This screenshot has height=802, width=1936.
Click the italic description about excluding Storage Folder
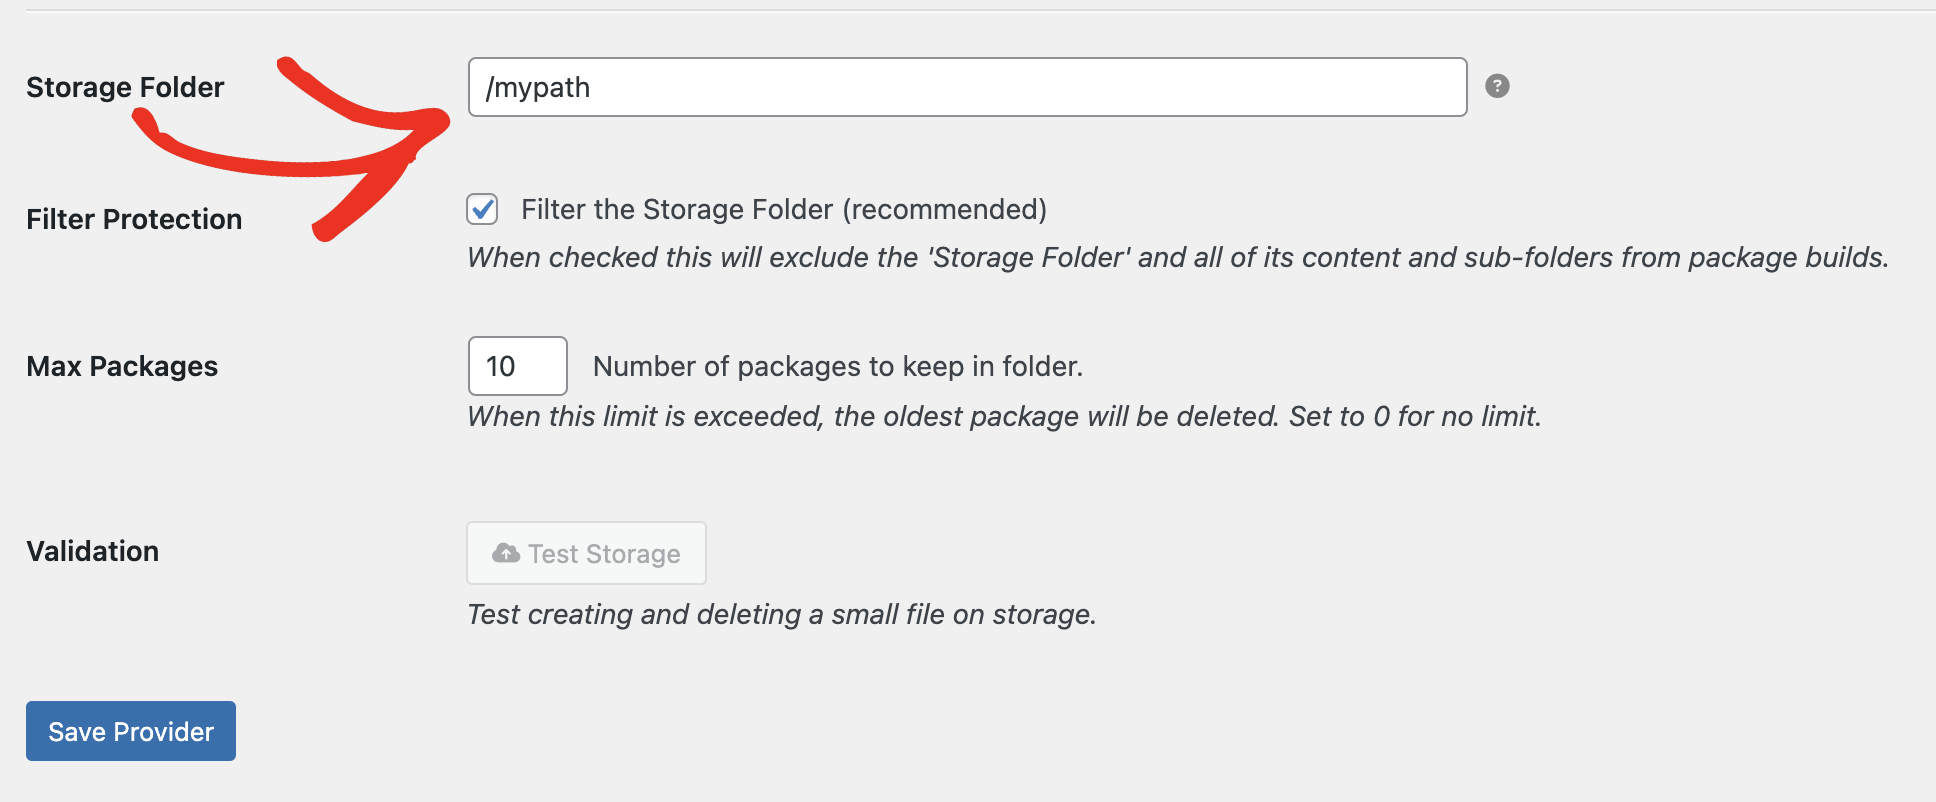coord(1178,257)
